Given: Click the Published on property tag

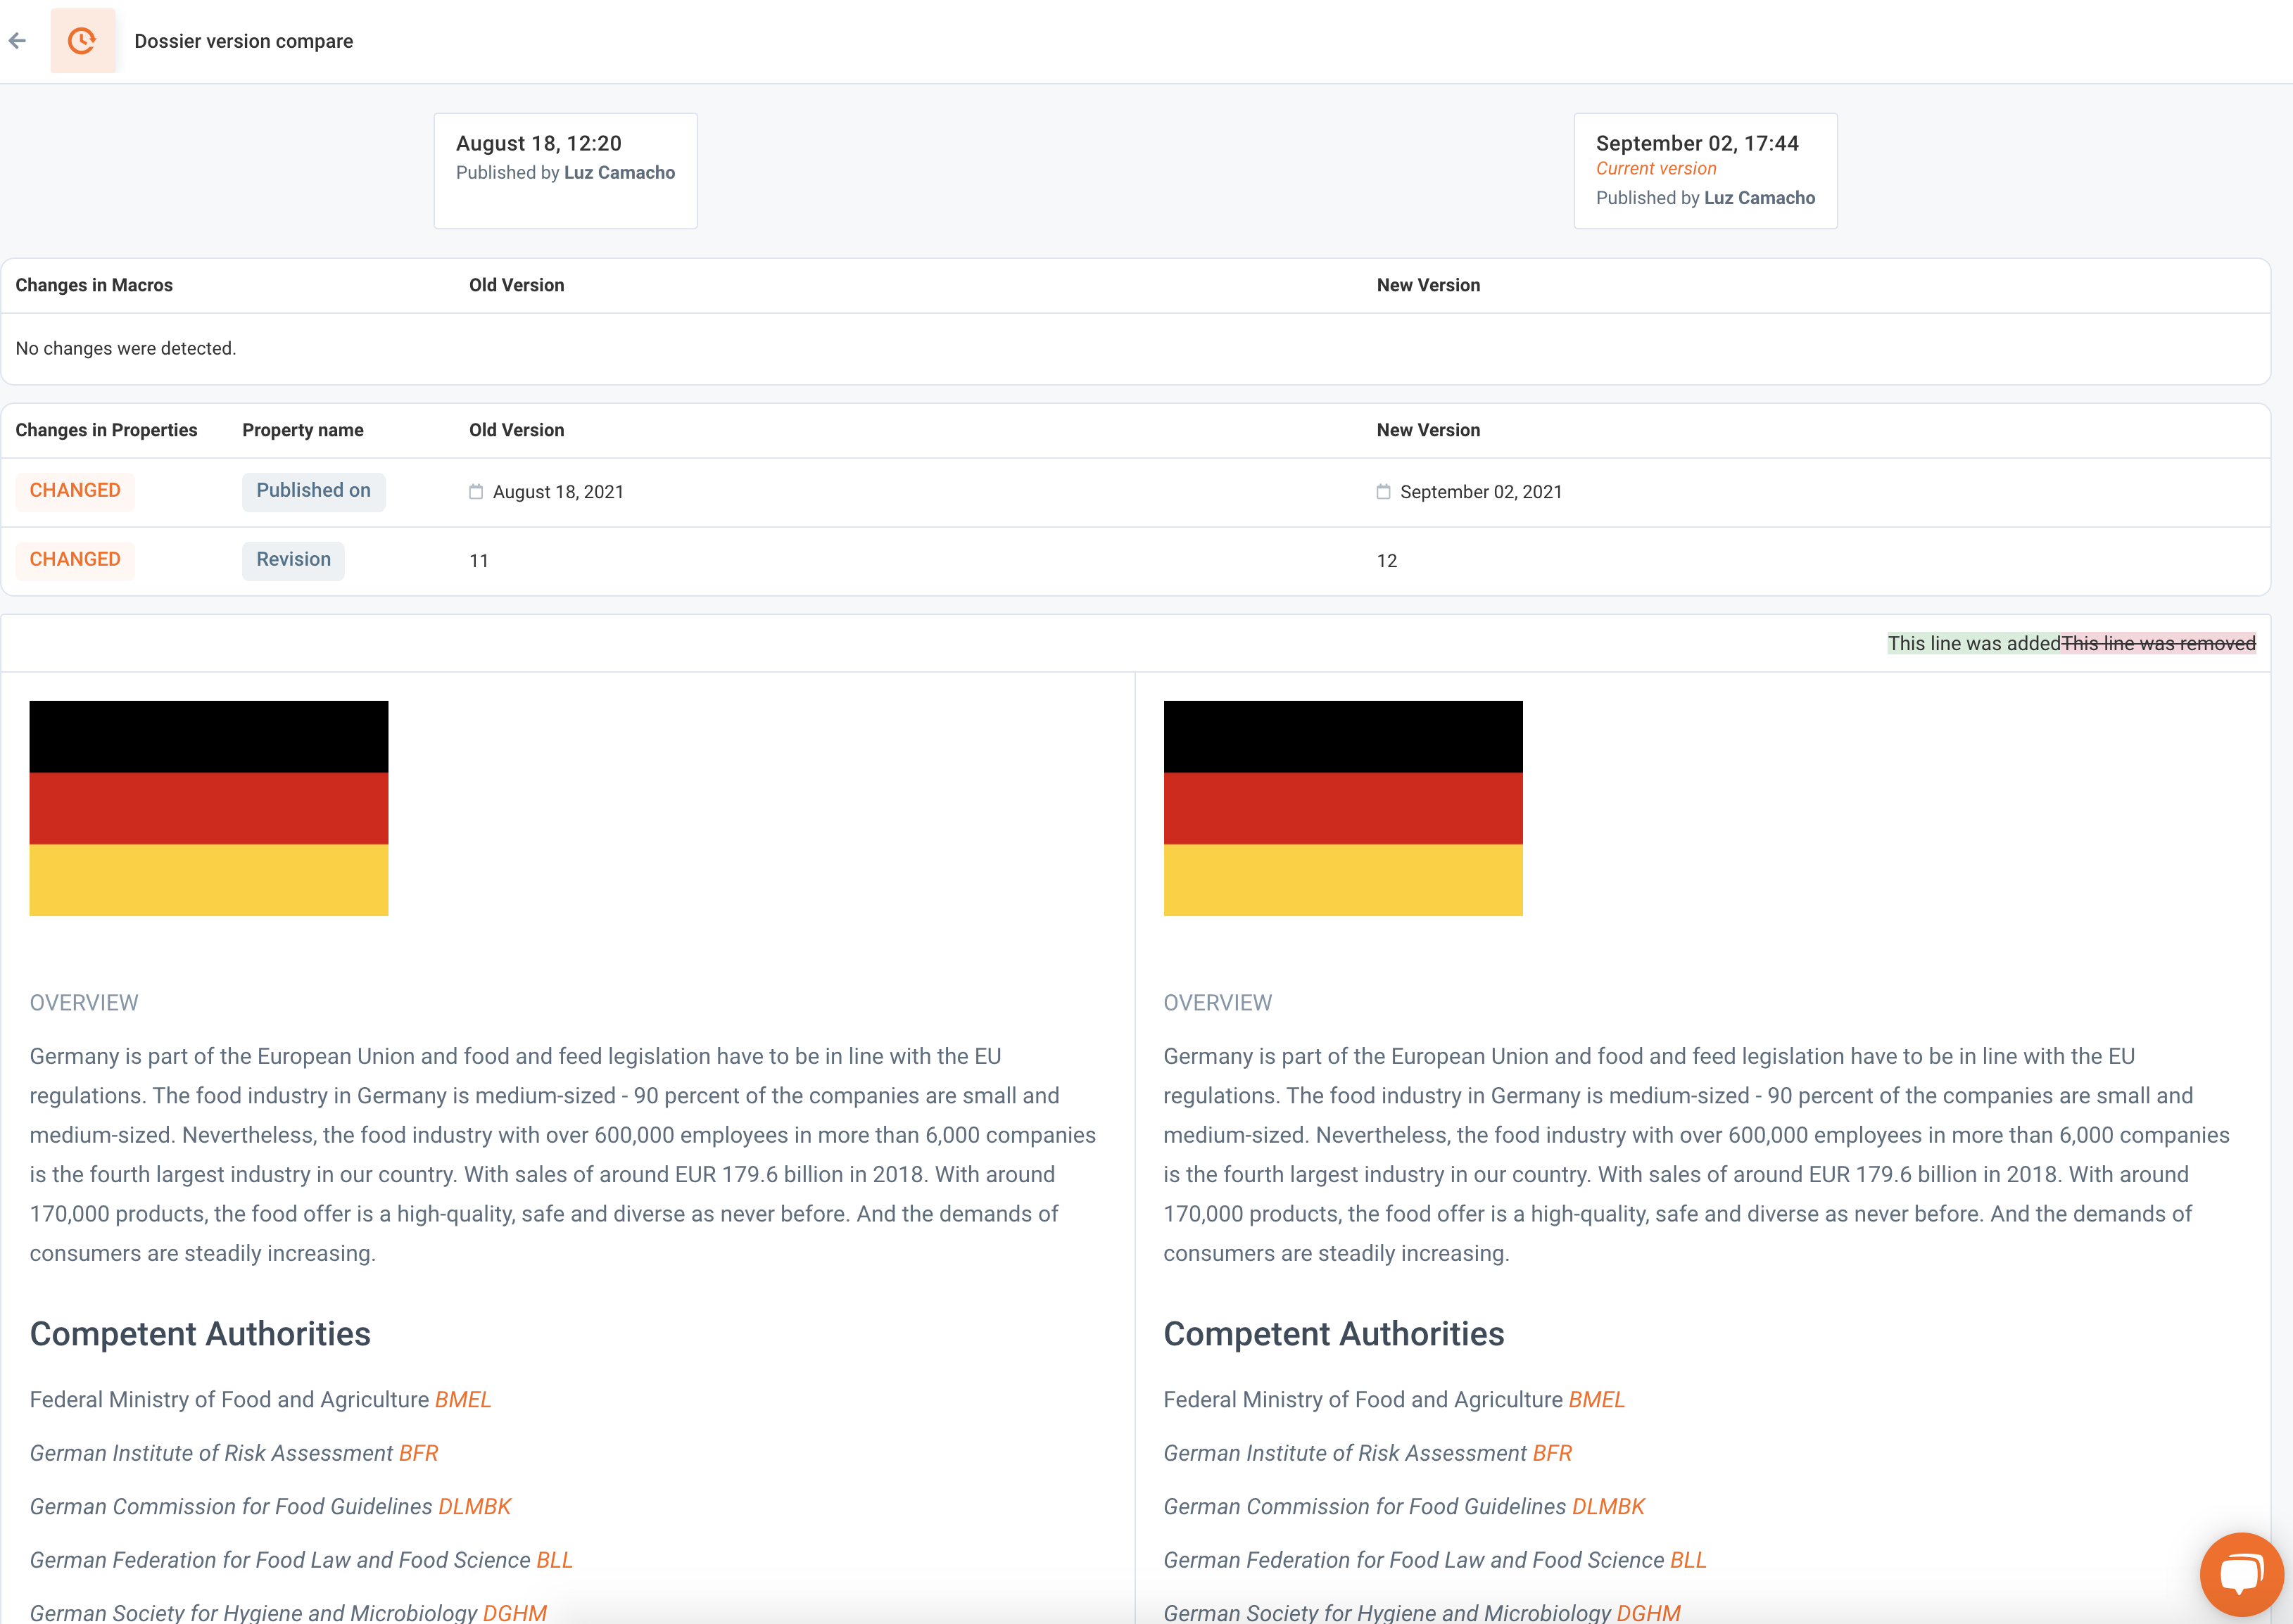Looking at the screenshot, I should pos(313,491).
